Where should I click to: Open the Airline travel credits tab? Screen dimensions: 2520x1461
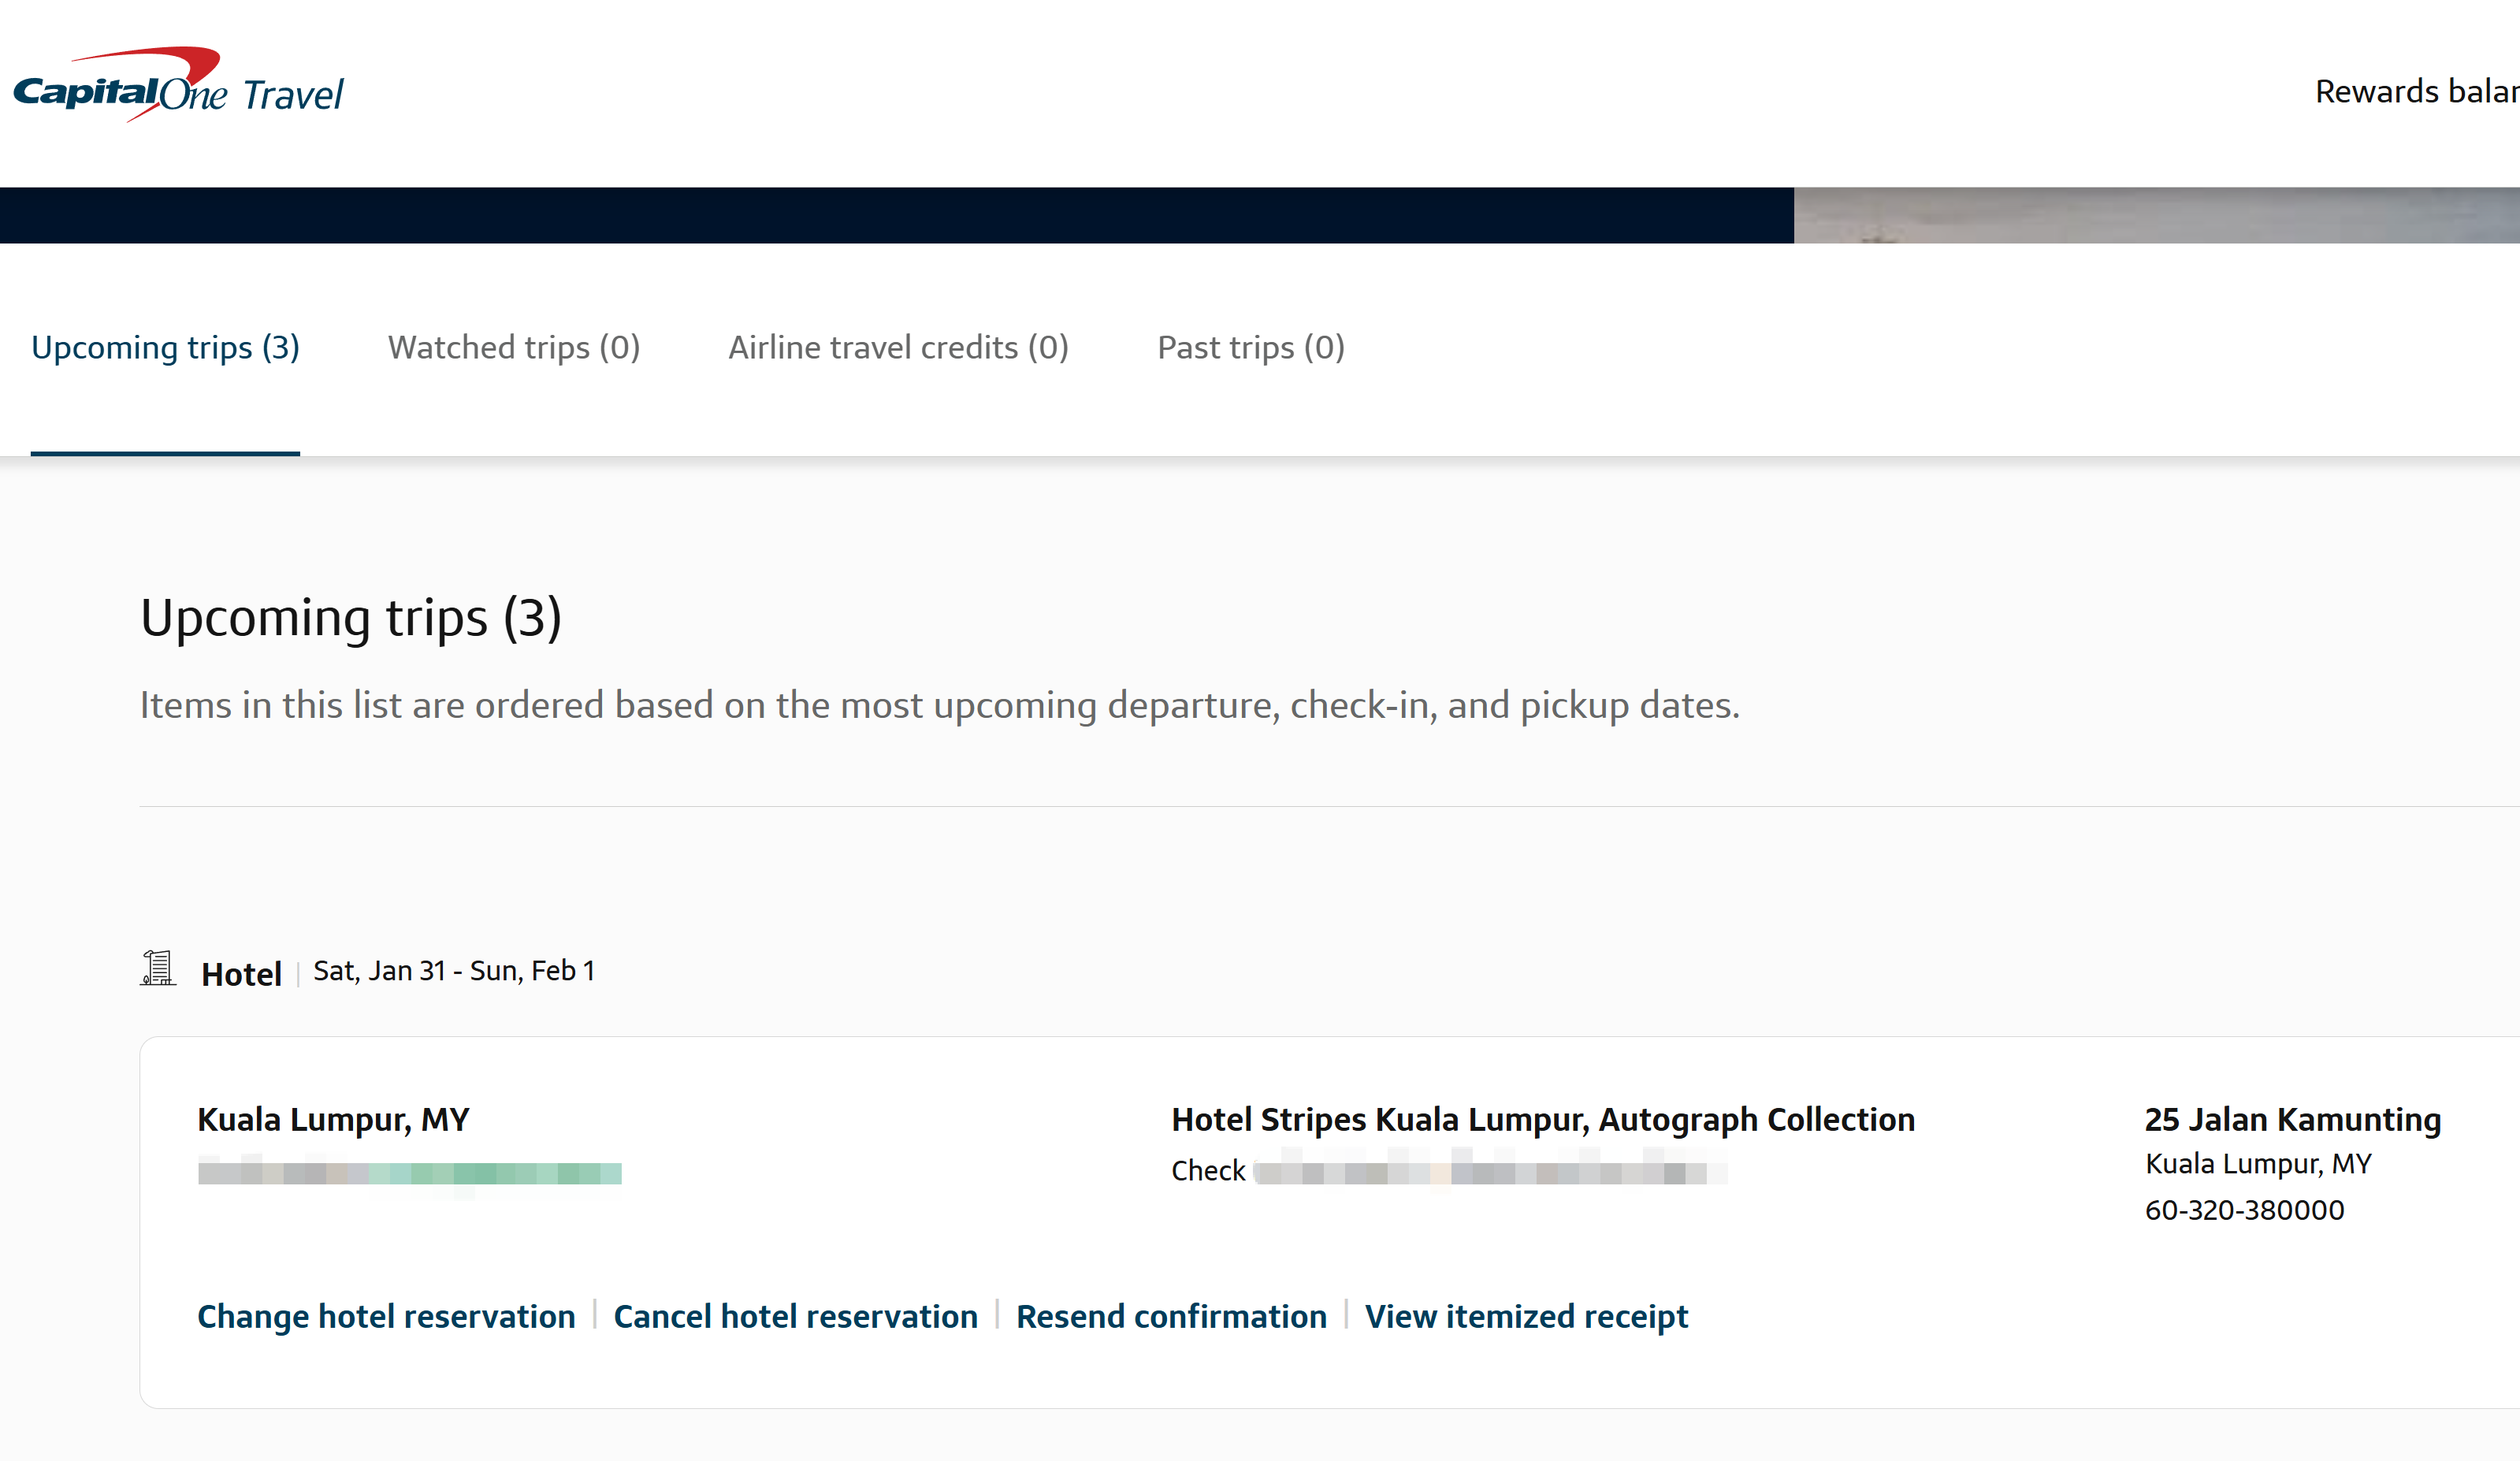click(x=898, y=347)
